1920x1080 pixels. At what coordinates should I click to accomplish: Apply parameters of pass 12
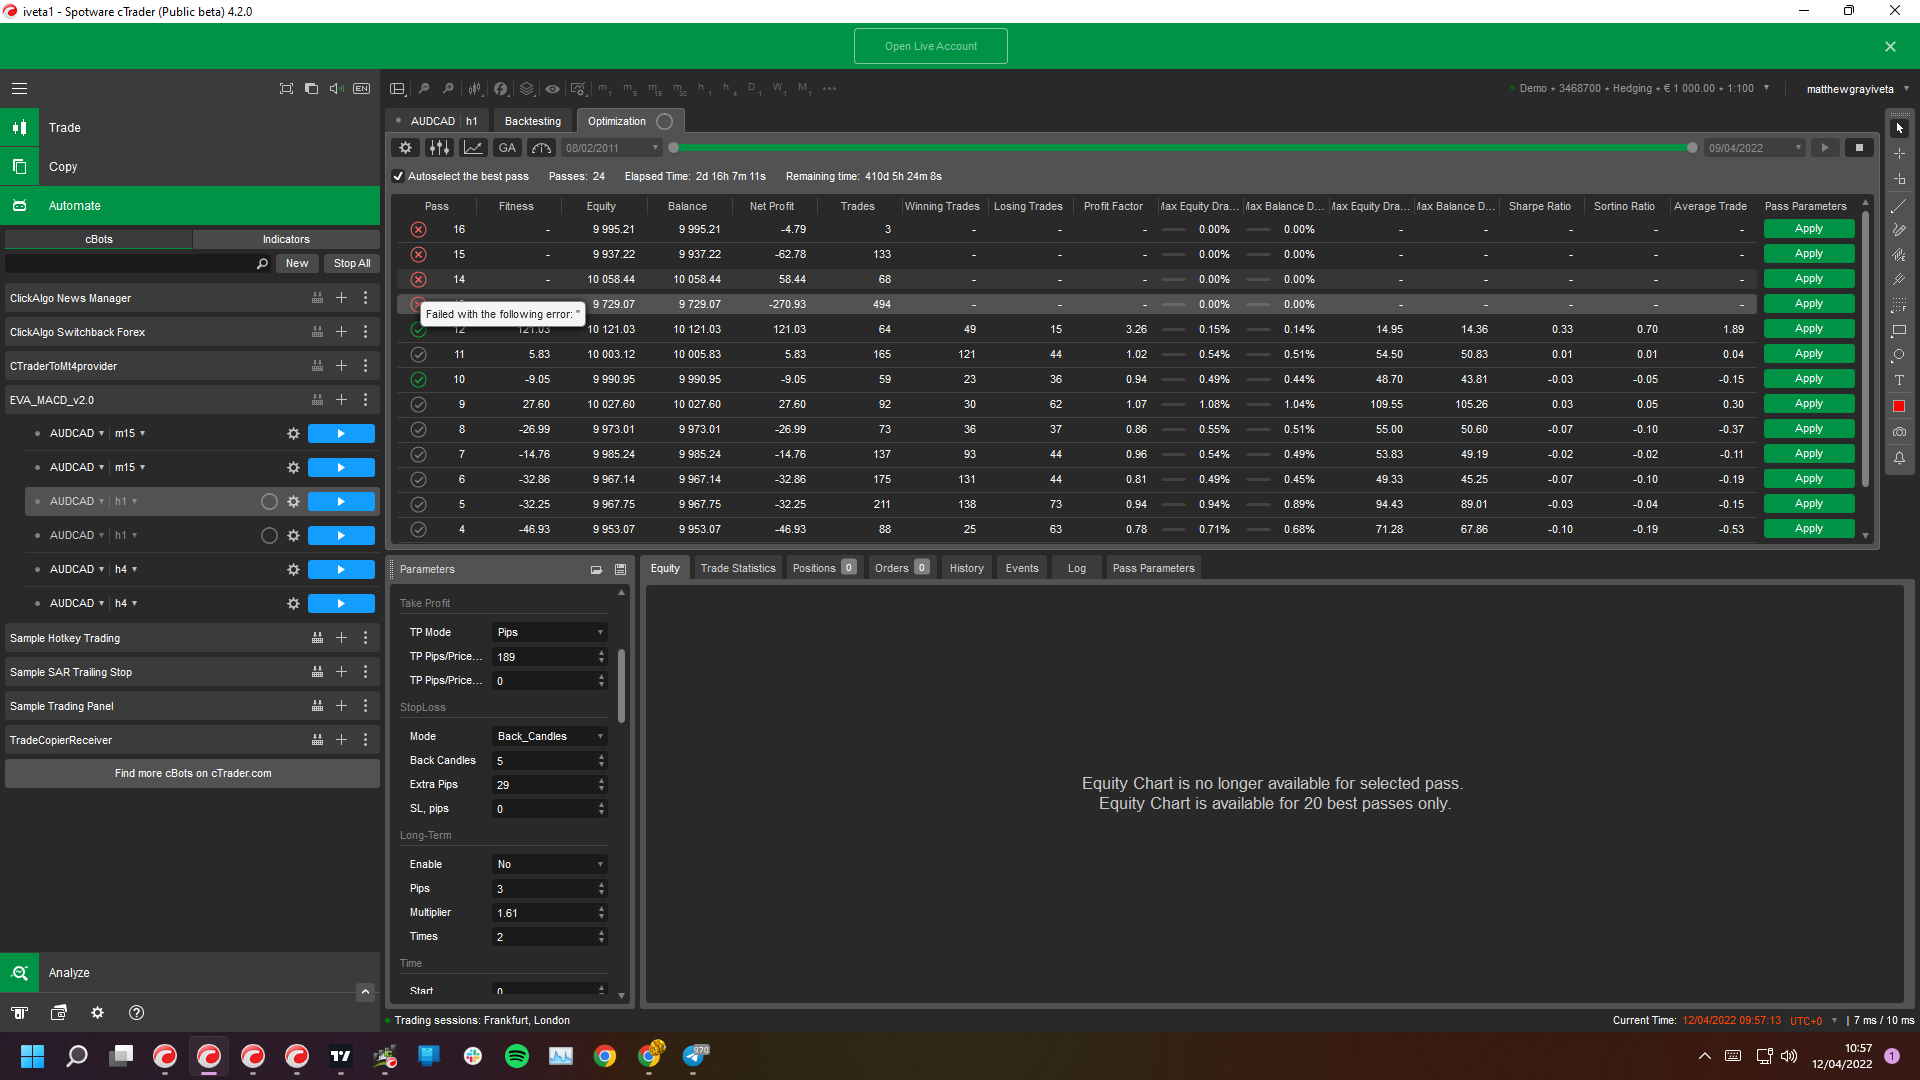click(x=1809, y=329)
